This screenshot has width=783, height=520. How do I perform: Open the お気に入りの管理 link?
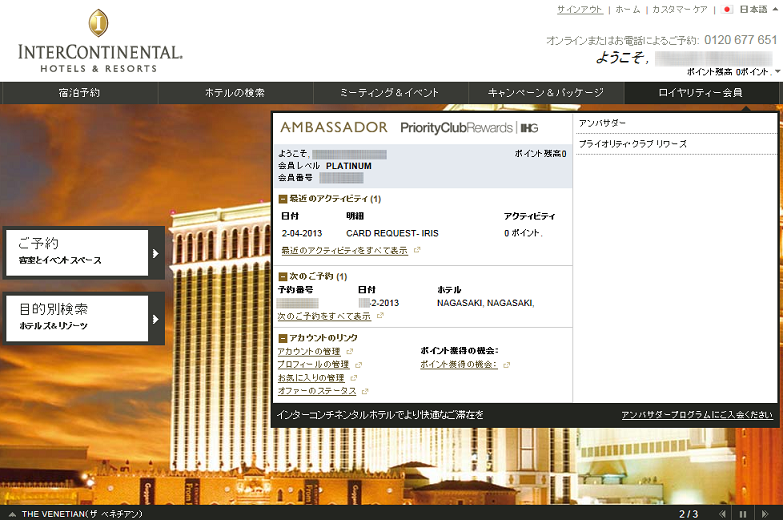[311, 378]
